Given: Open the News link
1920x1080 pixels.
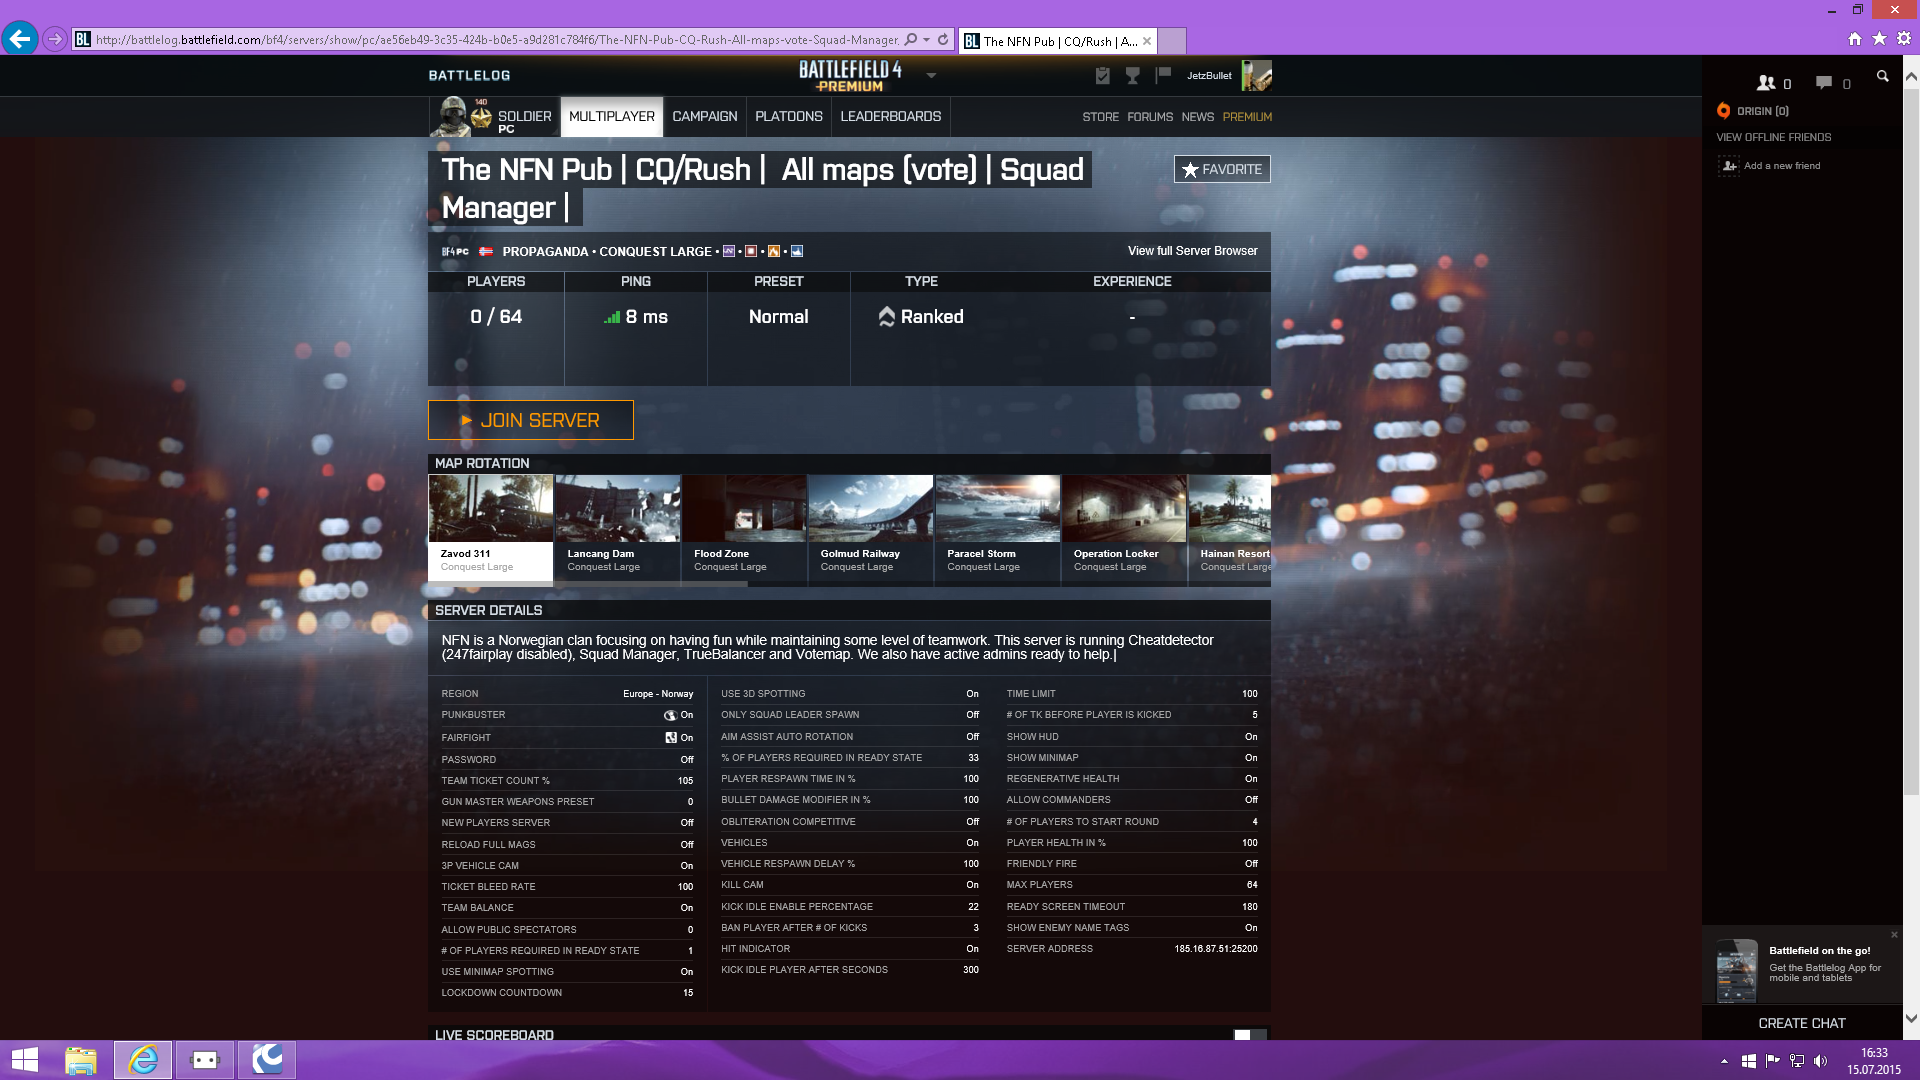Looking at the screenshot, I should [x=1197, y=117].
